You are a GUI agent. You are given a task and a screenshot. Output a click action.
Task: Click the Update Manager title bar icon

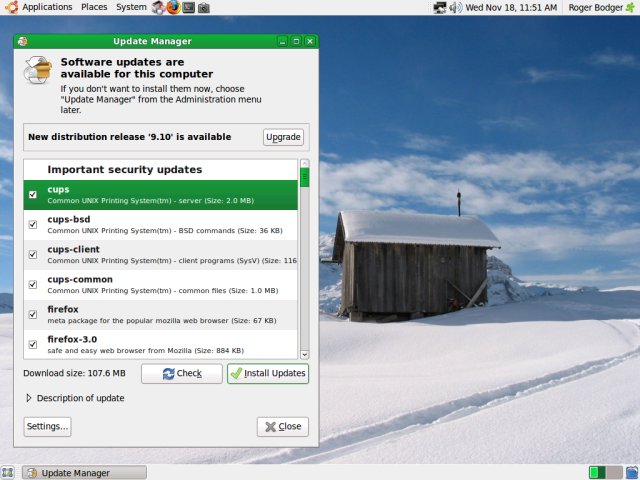point(23,41)
